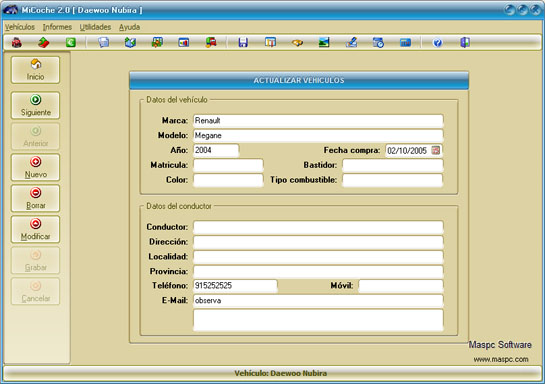Open the Ayuda menu
The width and height of the screenshot is (545, 384).
pos(129,27)
